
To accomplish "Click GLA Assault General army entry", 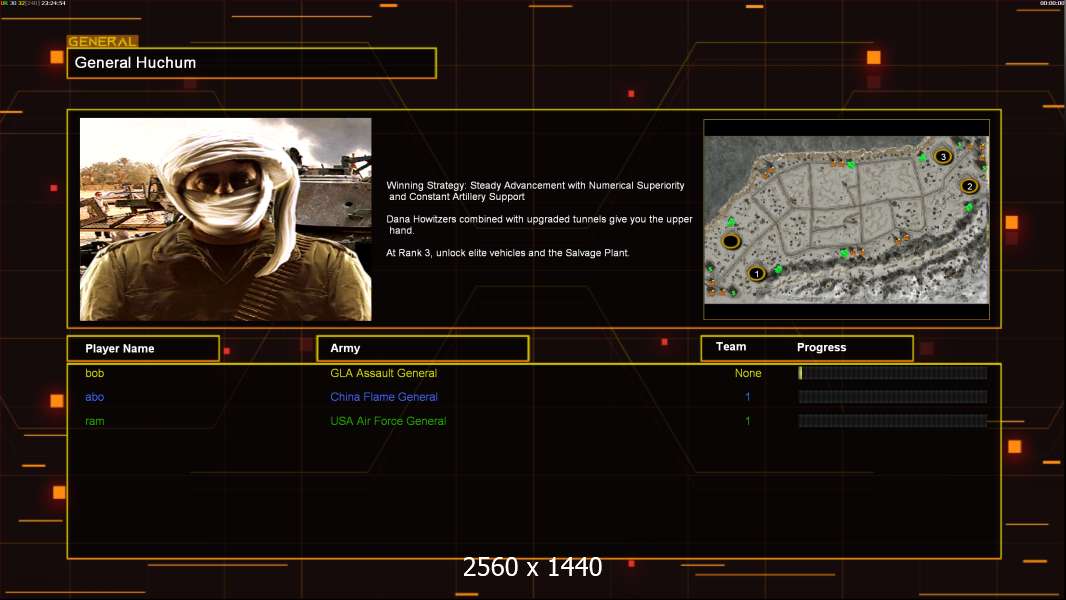I will 383,373.
